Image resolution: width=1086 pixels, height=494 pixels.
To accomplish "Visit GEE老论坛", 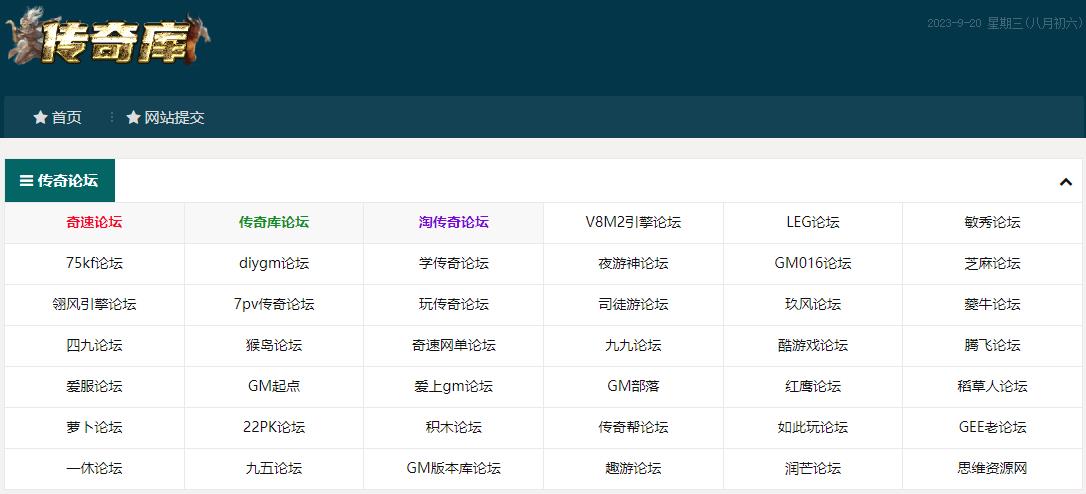I will tap(992, 427).
